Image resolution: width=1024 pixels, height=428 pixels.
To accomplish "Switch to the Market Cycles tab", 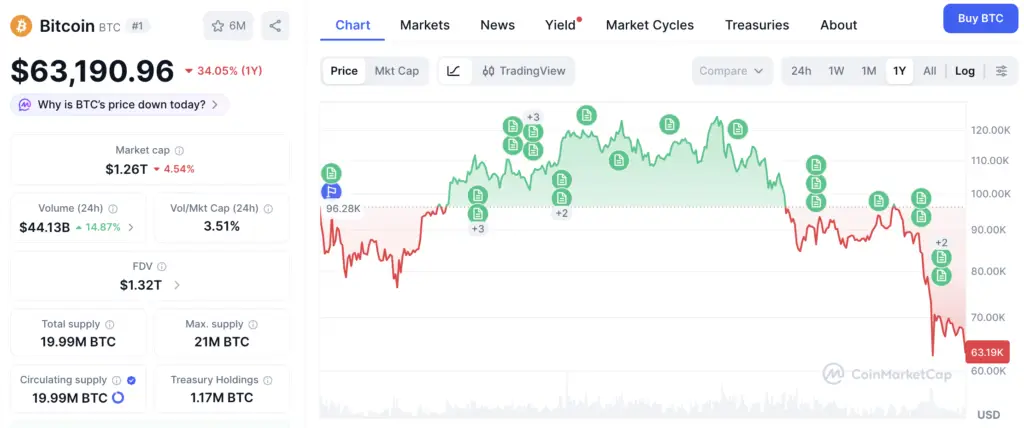I will 650,25.
